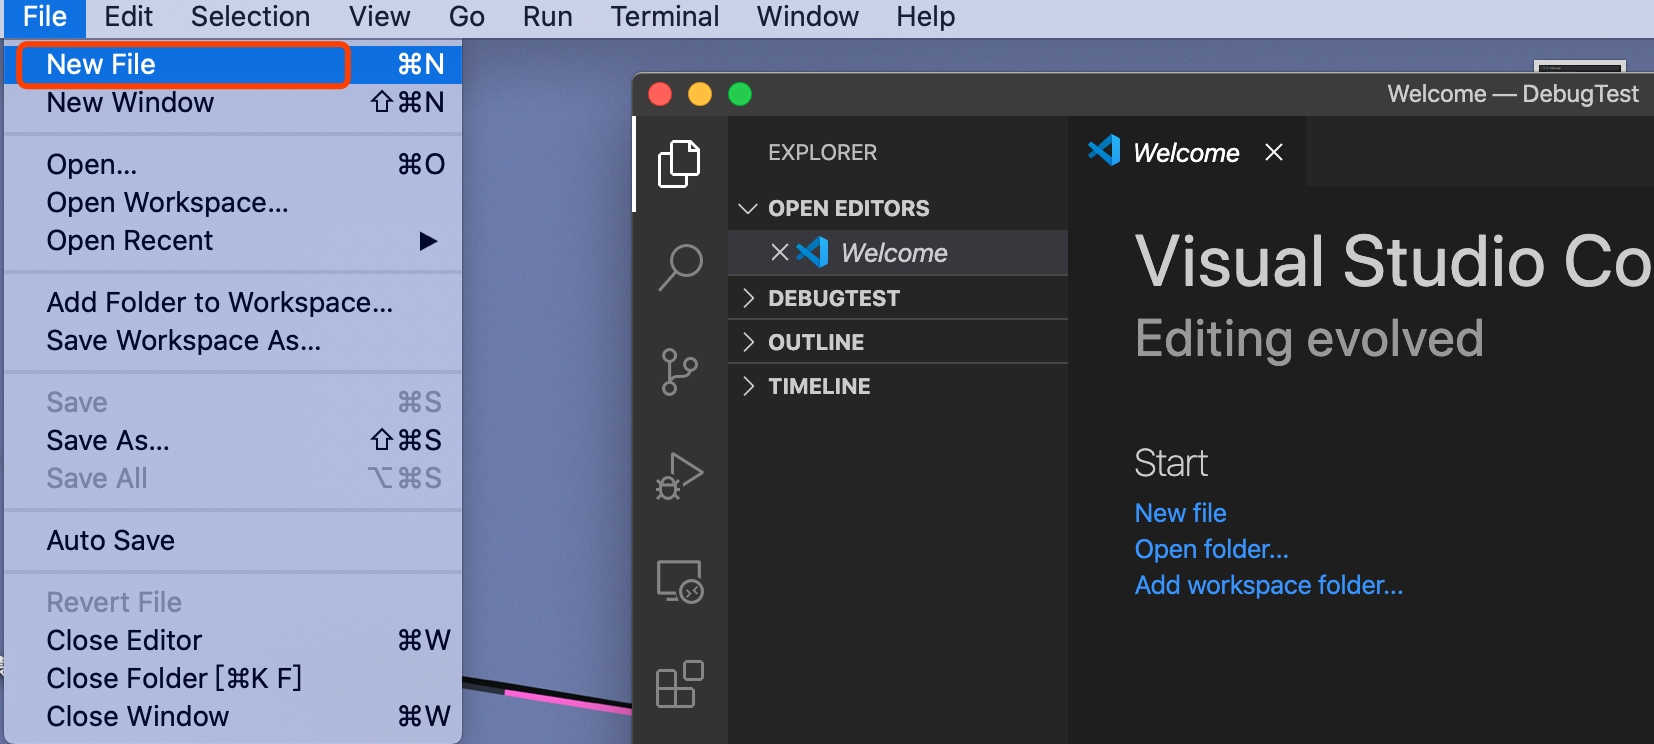
Task: Open the Remote Explorer view icon
Action: (680, 581)
